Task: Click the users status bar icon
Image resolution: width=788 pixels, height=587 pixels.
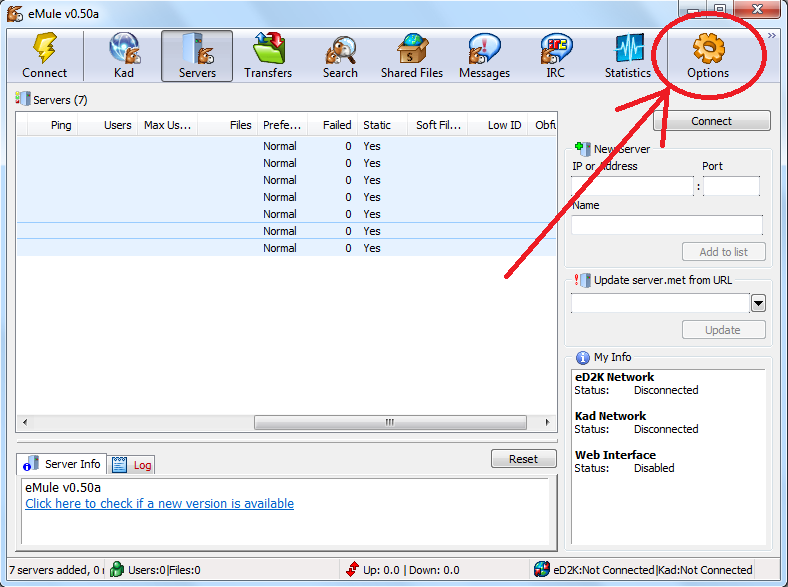Action: 117,569
